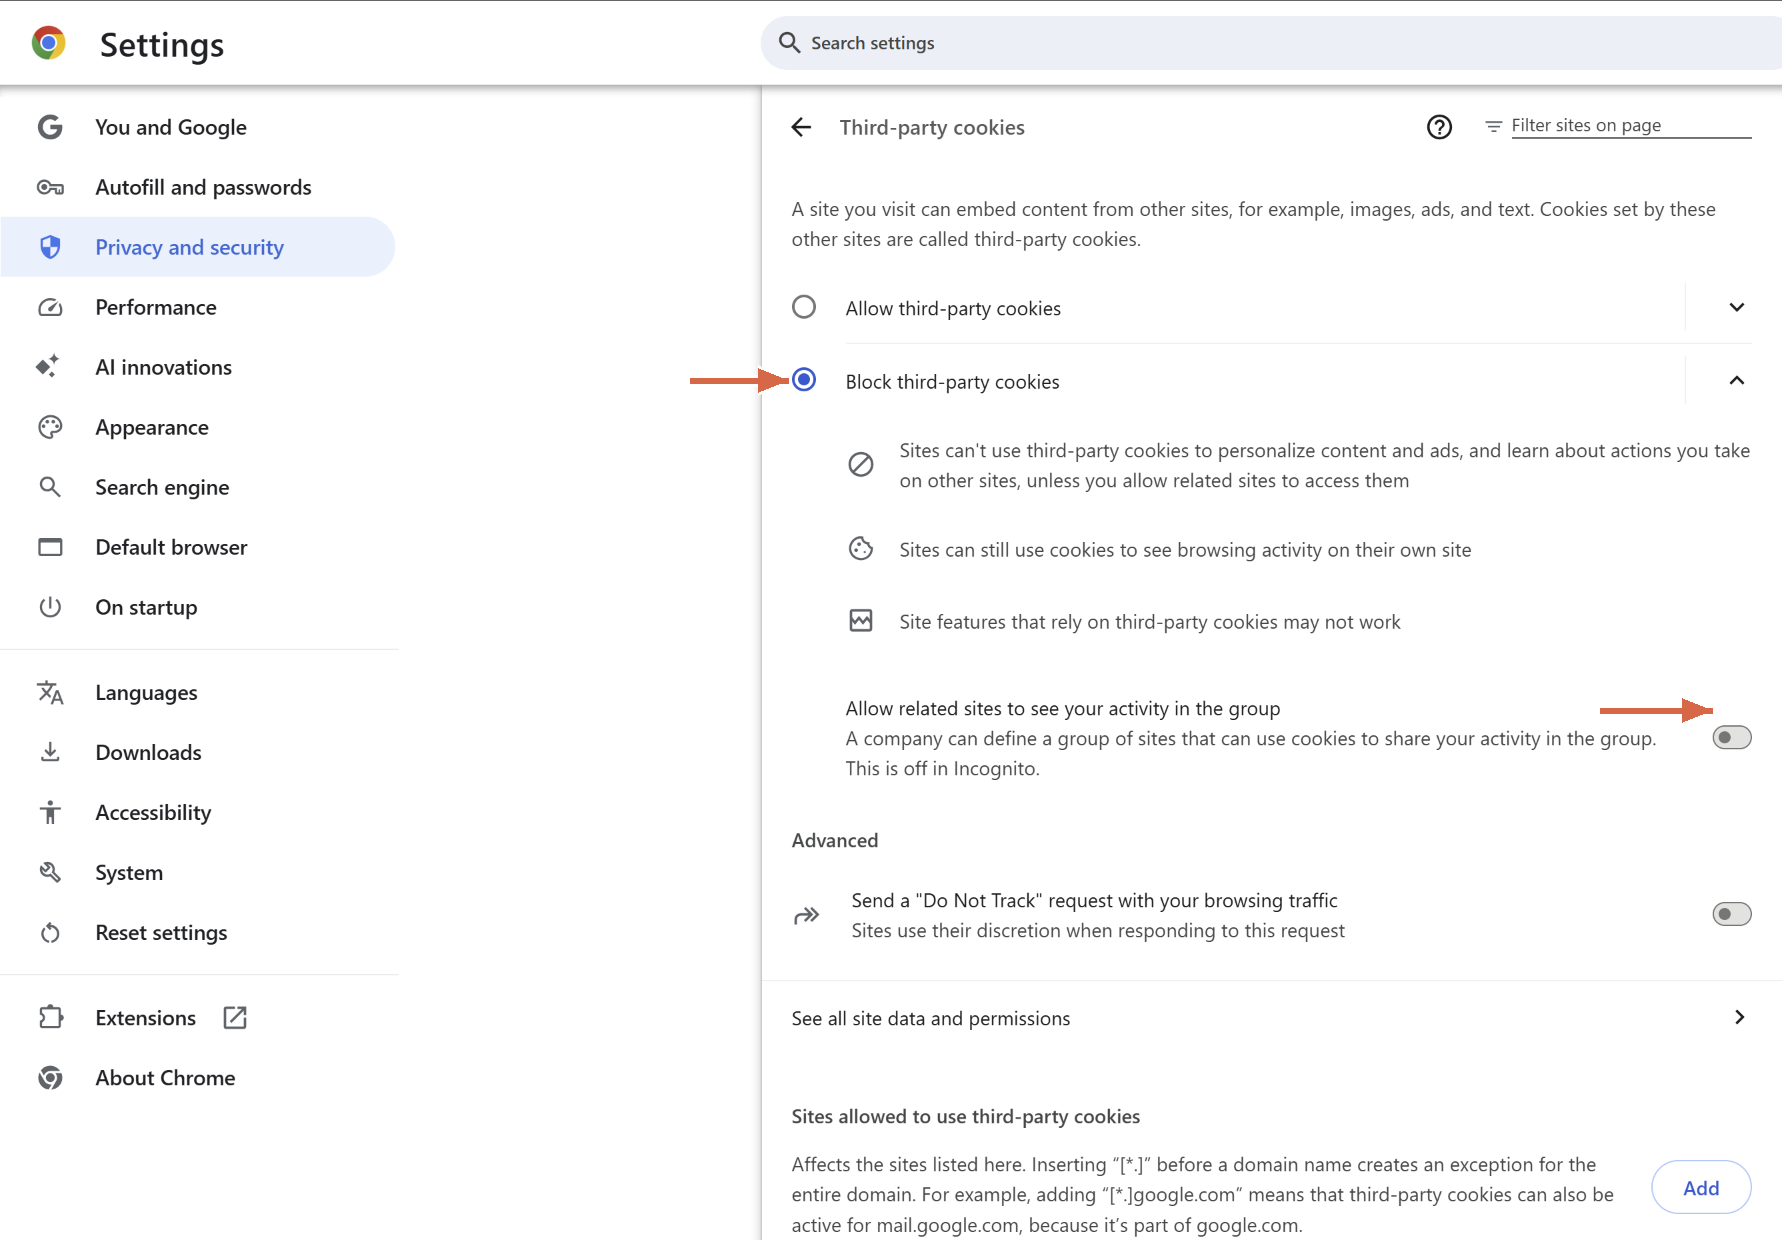The width and height of the screenshot is (1782, 1240).
Task: Click the magnifier icon for Search engine
Action: (x=50, y=487)
